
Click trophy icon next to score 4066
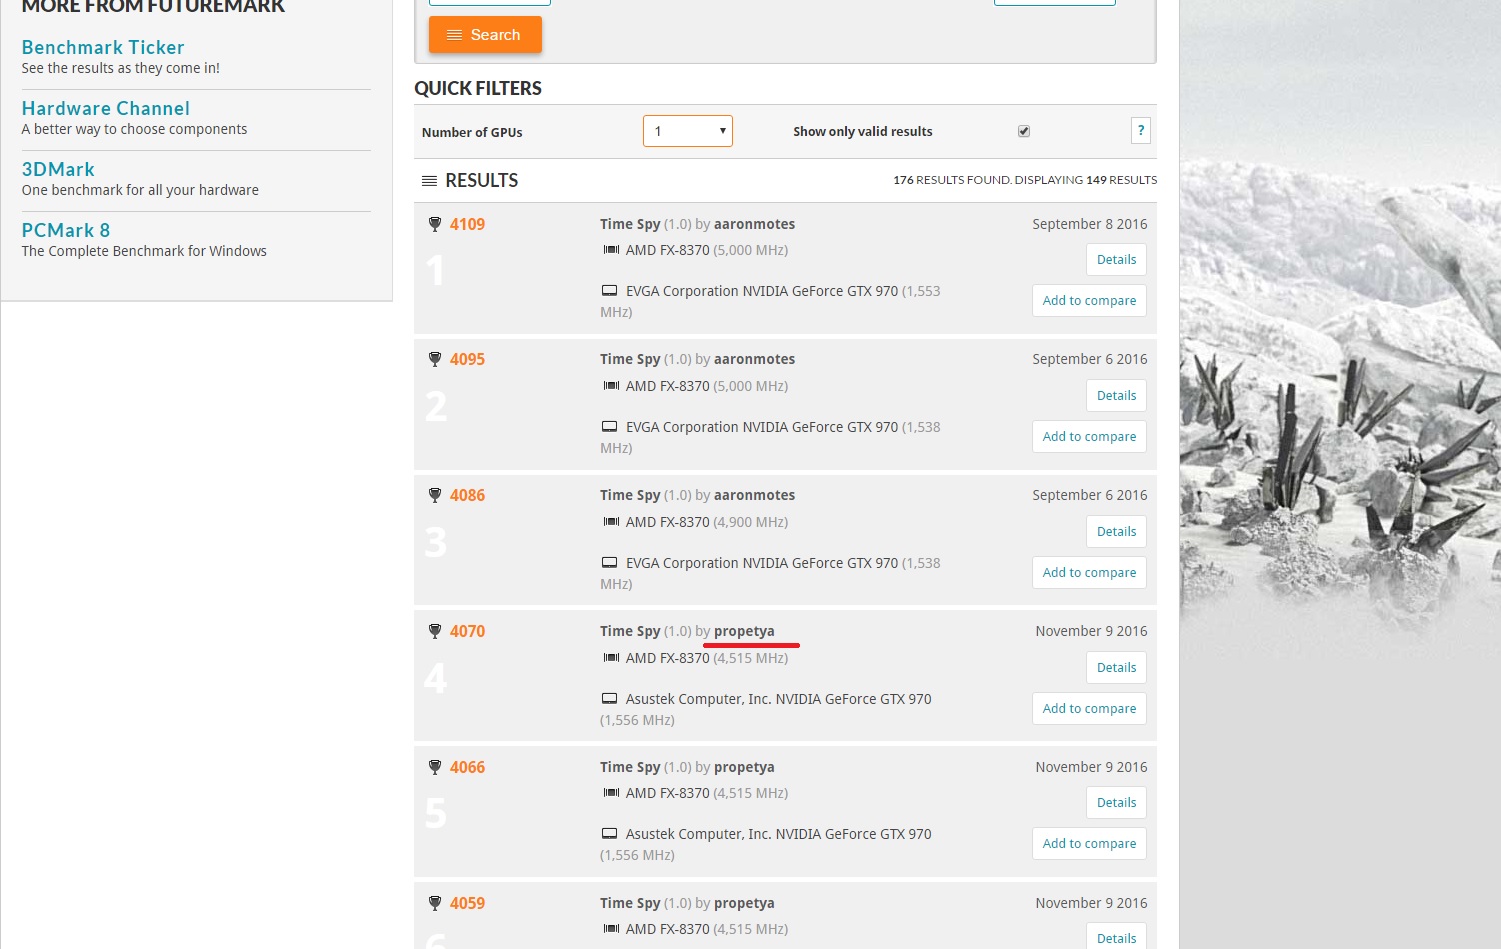pyautogui.click(x=435, y=767)
